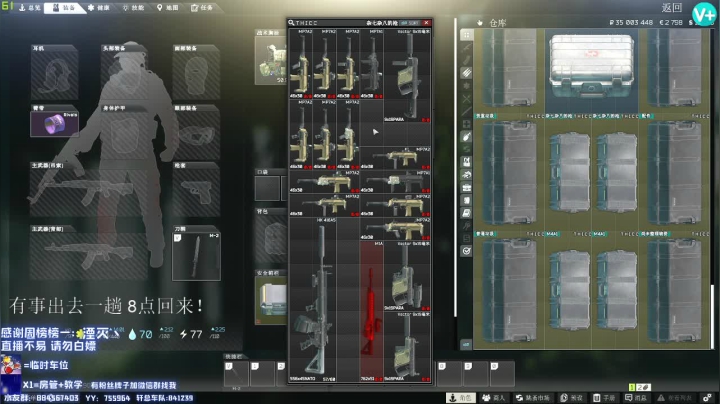The height and width of the screenshot is (404, 720).
Task: Select the first M4A1 tagged item case
Action: [x=568, y=290]
